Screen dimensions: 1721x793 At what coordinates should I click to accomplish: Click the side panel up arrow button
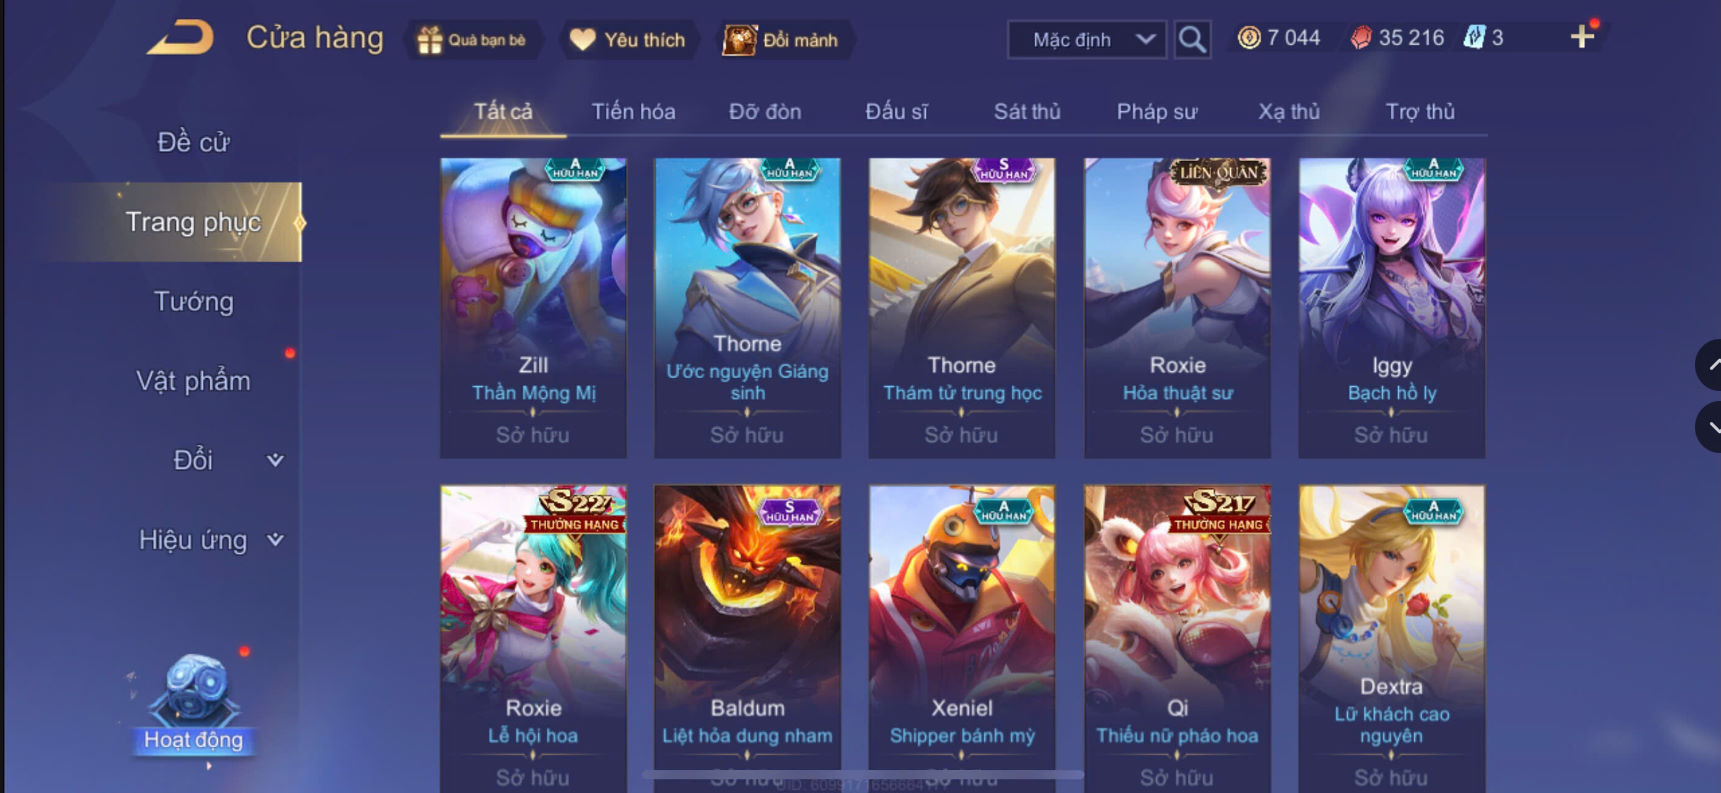click(1709, 365)
